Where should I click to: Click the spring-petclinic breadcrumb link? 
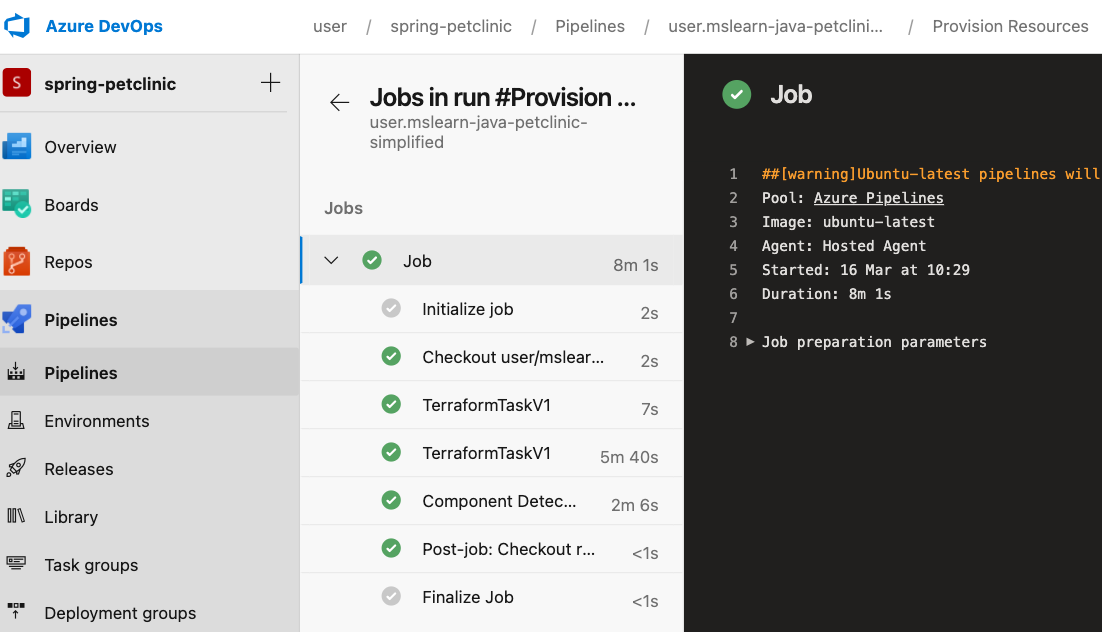coord(451,26)
